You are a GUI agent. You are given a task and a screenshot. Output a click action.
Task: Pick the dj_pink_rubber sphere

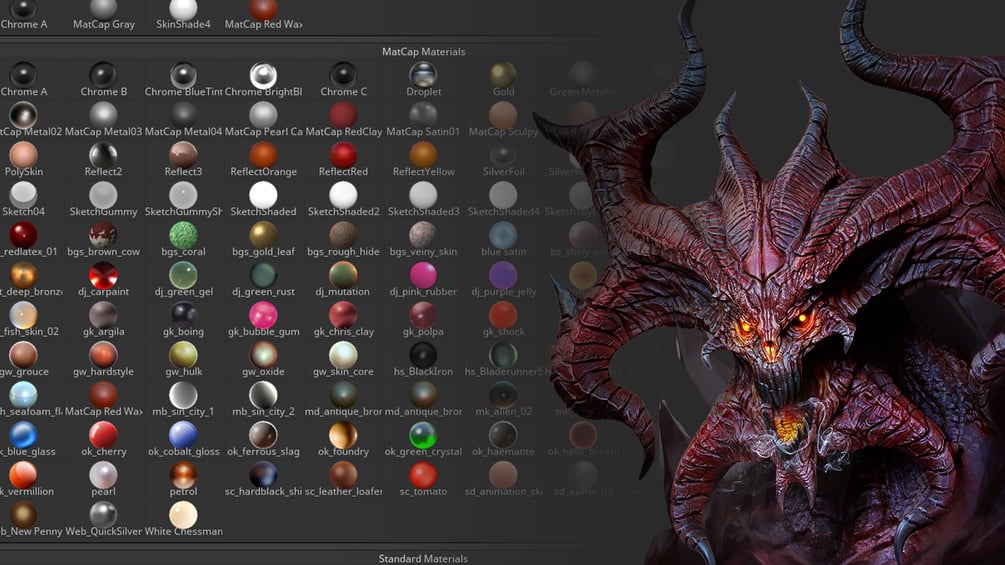pyautogui.click(x=423, y=275)
